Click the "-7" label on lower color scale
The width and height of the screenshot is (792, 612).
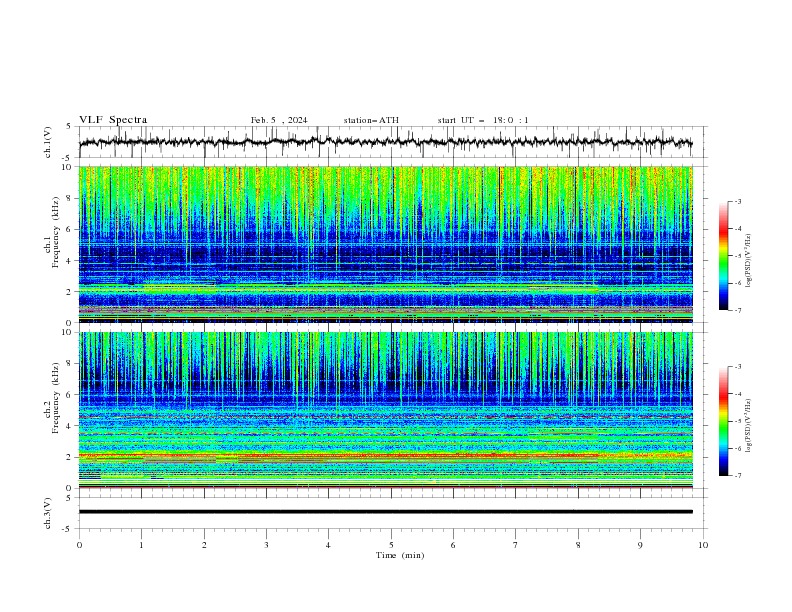tap(737, 475)
